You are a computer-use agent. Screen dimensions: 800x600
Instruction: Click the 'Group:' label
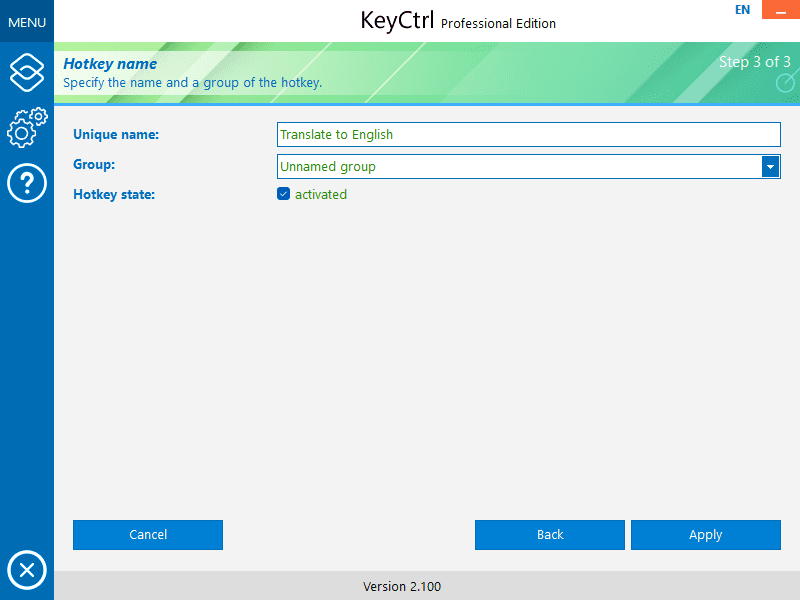pos(94,164)
